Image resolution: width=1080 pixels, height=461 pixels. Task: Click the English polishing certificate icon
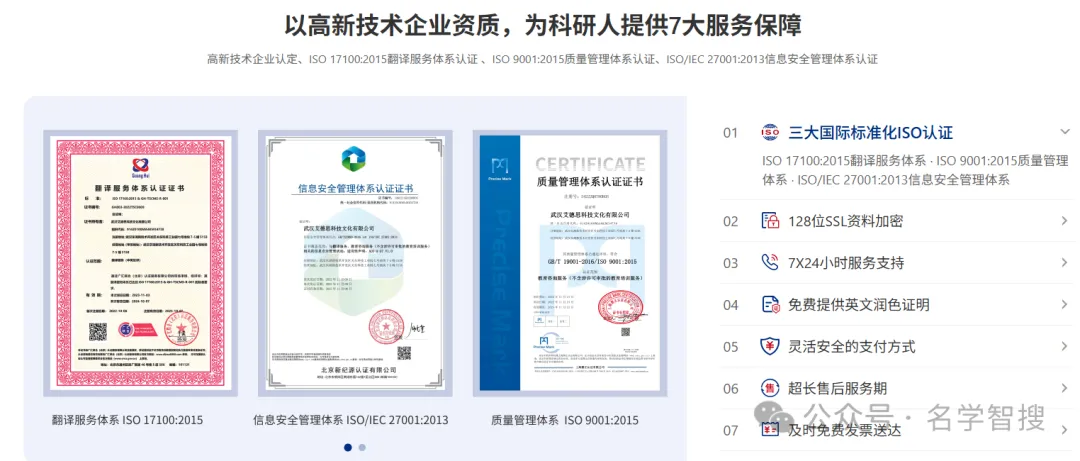770,305
